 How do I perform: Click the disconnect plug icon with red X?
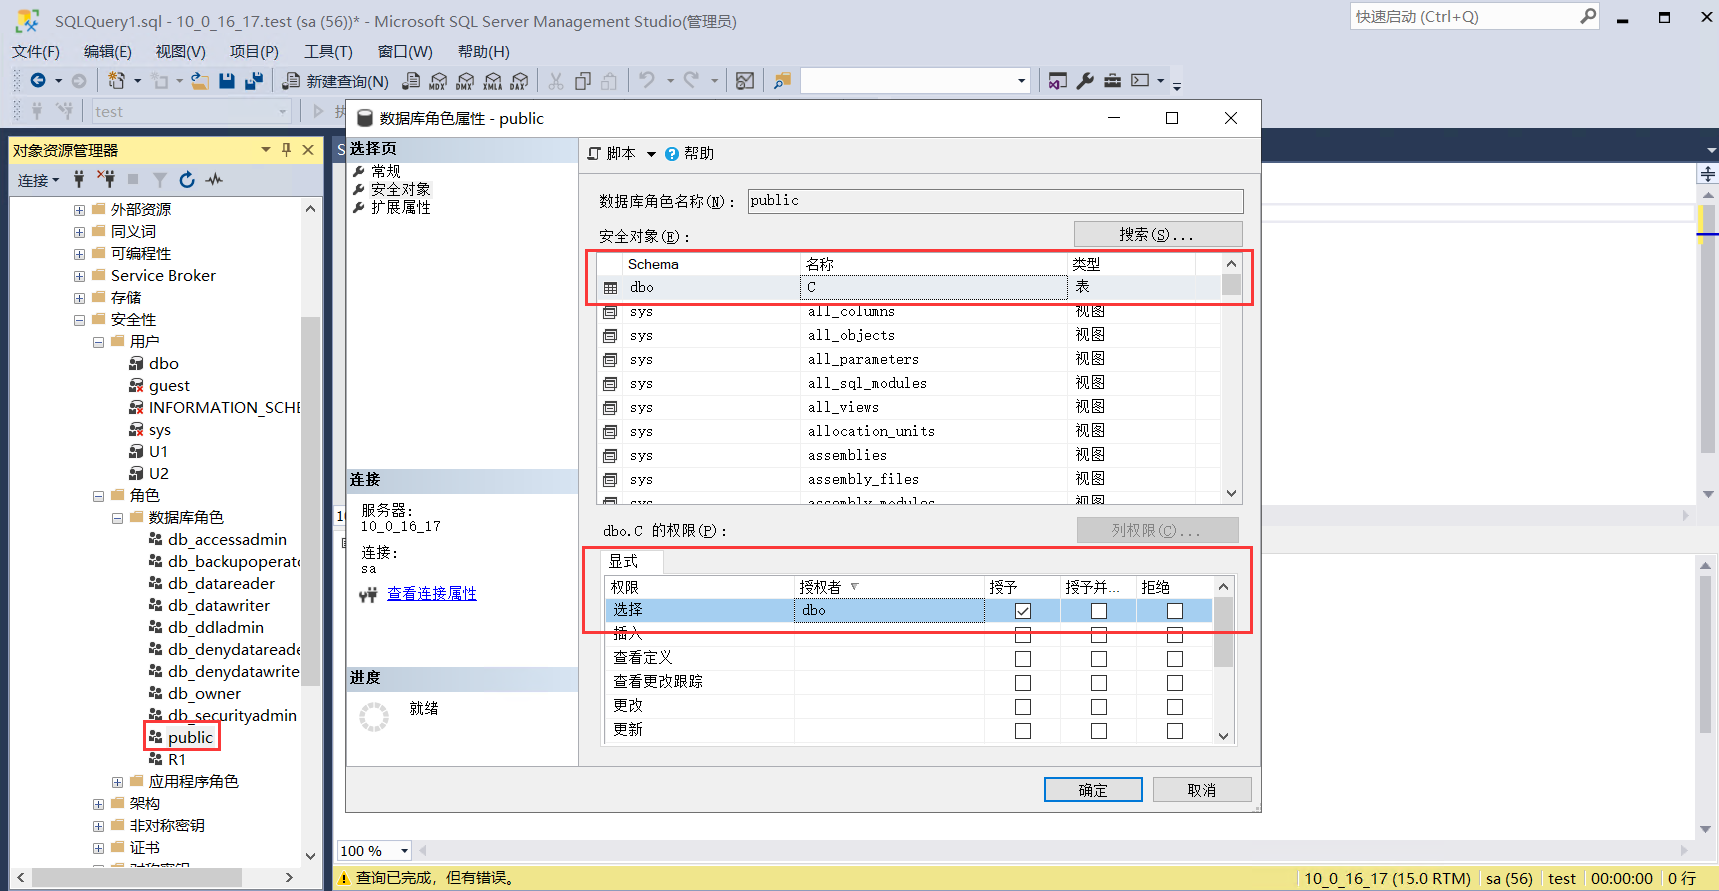click(105, 179)
